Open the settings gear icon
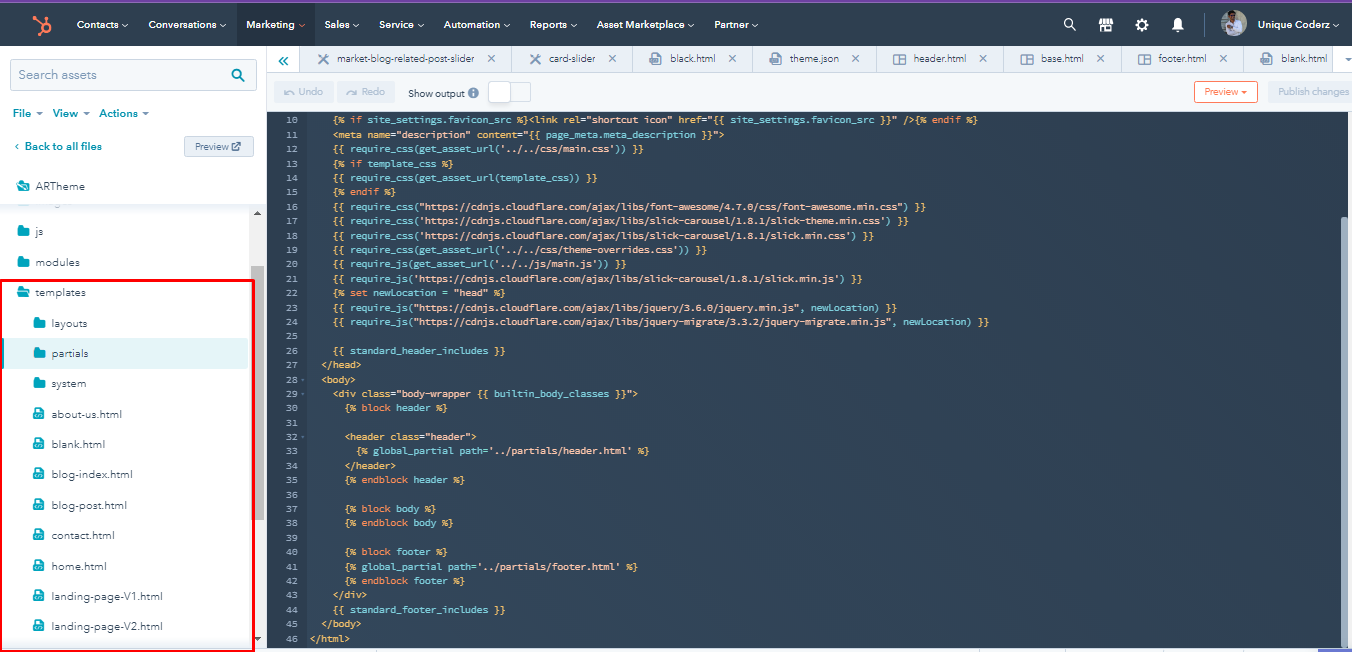This screenshot has height=652, width=1352. [x=1141, y=24]
